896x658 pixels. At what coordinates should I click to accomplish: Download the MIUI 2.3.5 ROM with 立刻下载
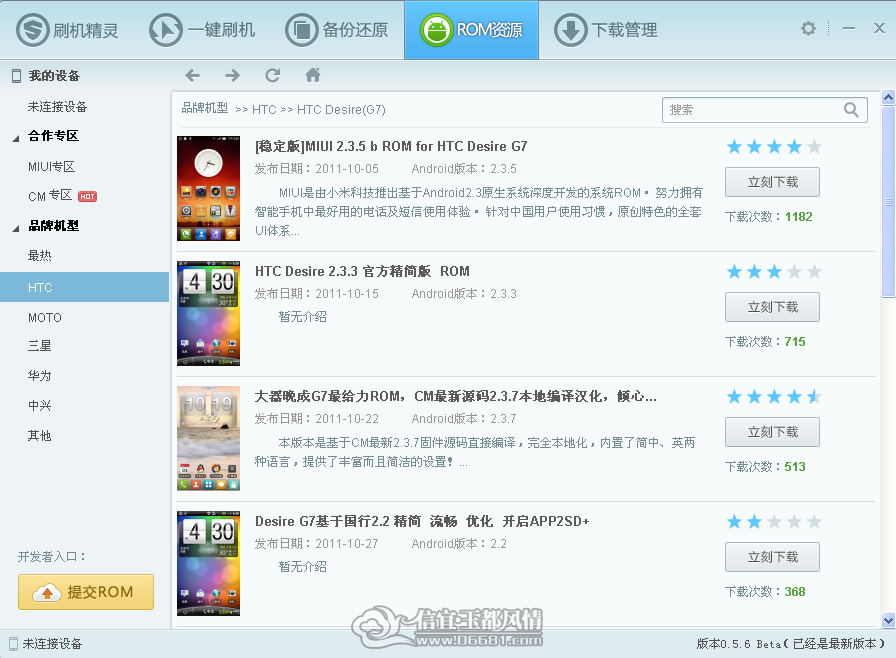click(772, 182)
